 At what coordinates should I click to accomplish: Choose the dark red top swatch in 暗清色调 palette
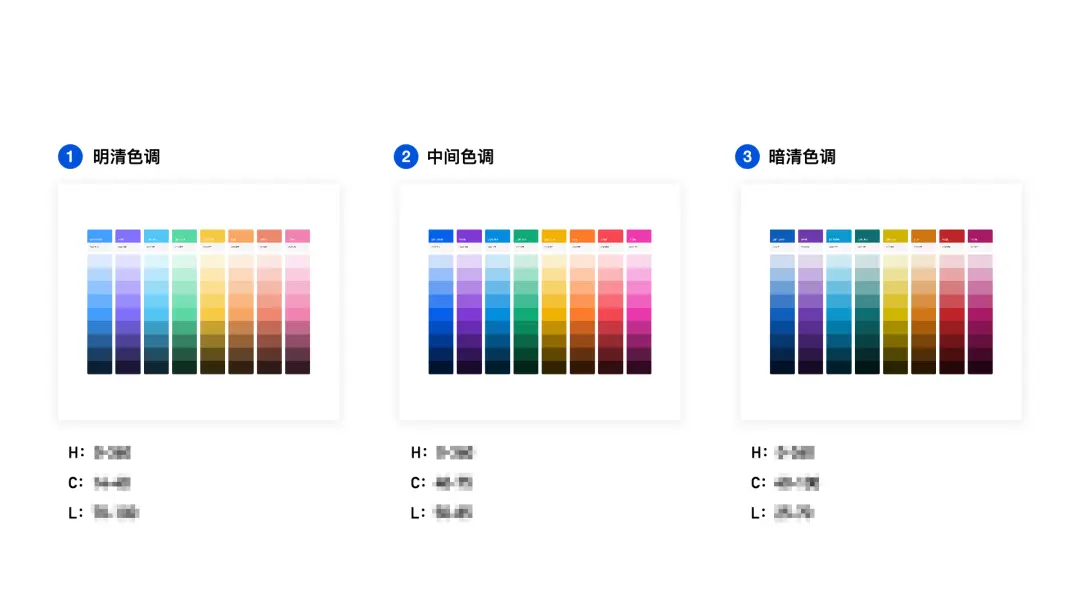coord(952,236)
